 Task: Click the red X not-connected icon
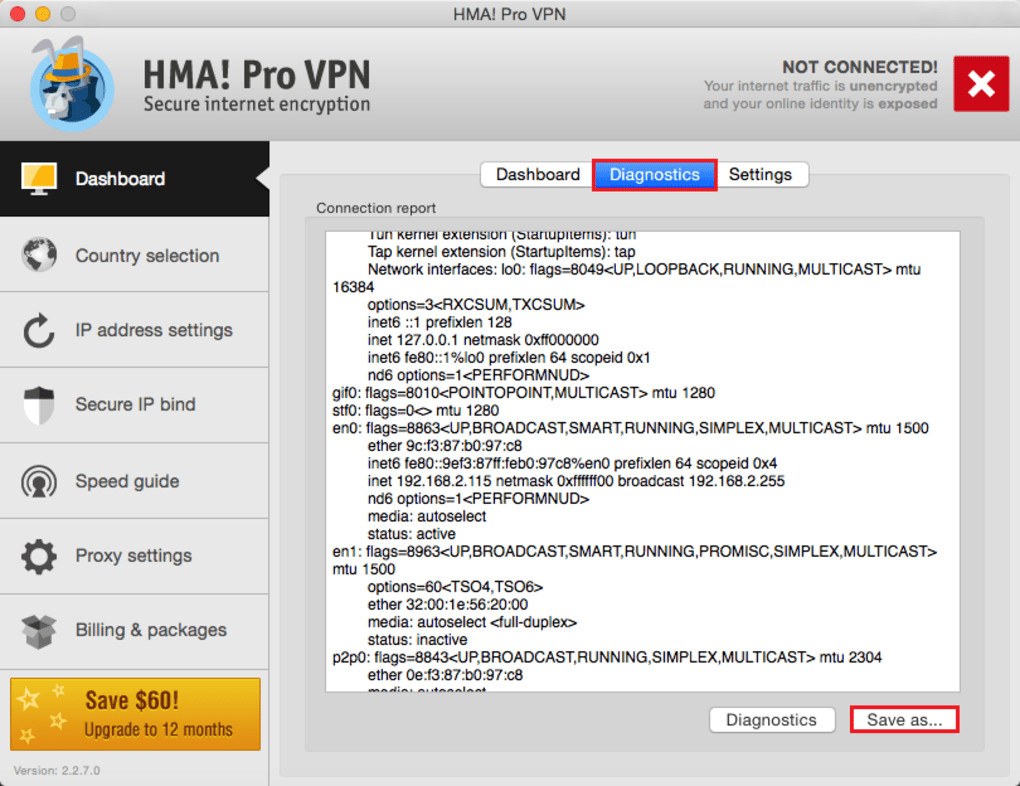click(981, 83)
